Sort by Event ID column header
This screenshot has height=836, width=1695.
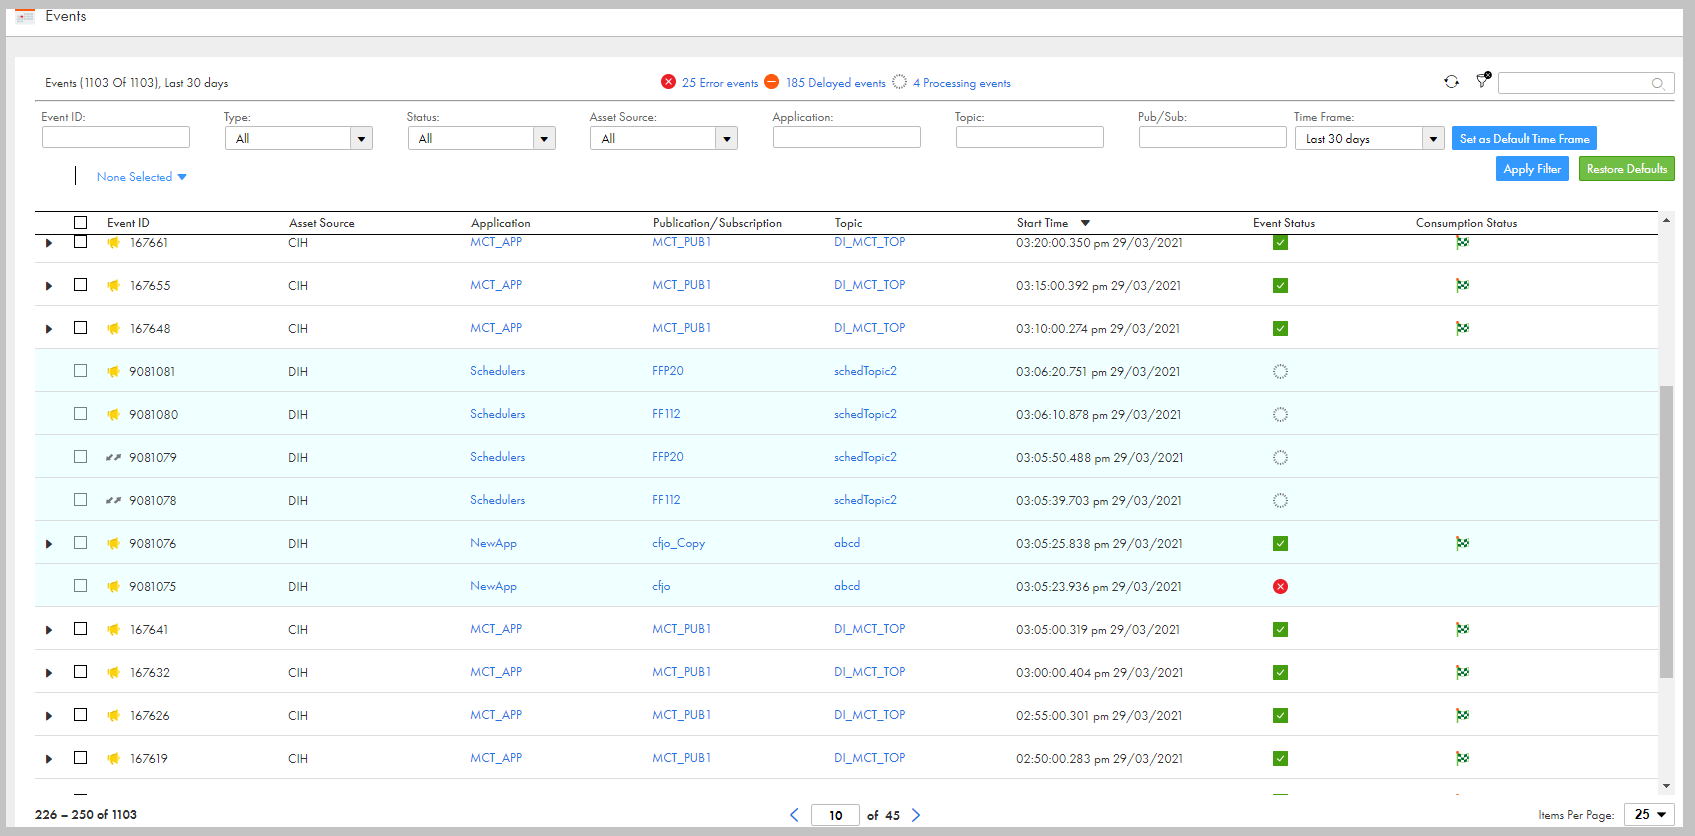point(128,223)
